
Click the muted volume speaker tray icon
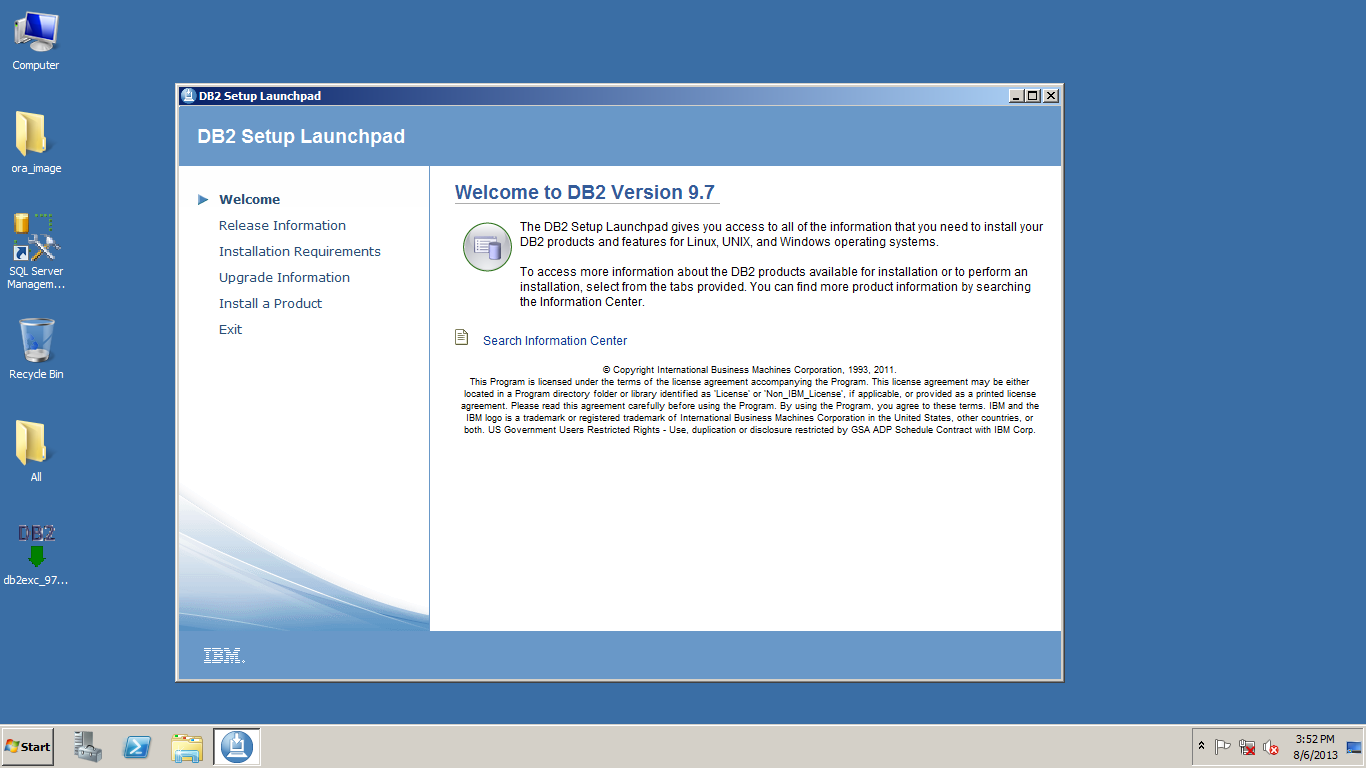tap(1271, 747)
